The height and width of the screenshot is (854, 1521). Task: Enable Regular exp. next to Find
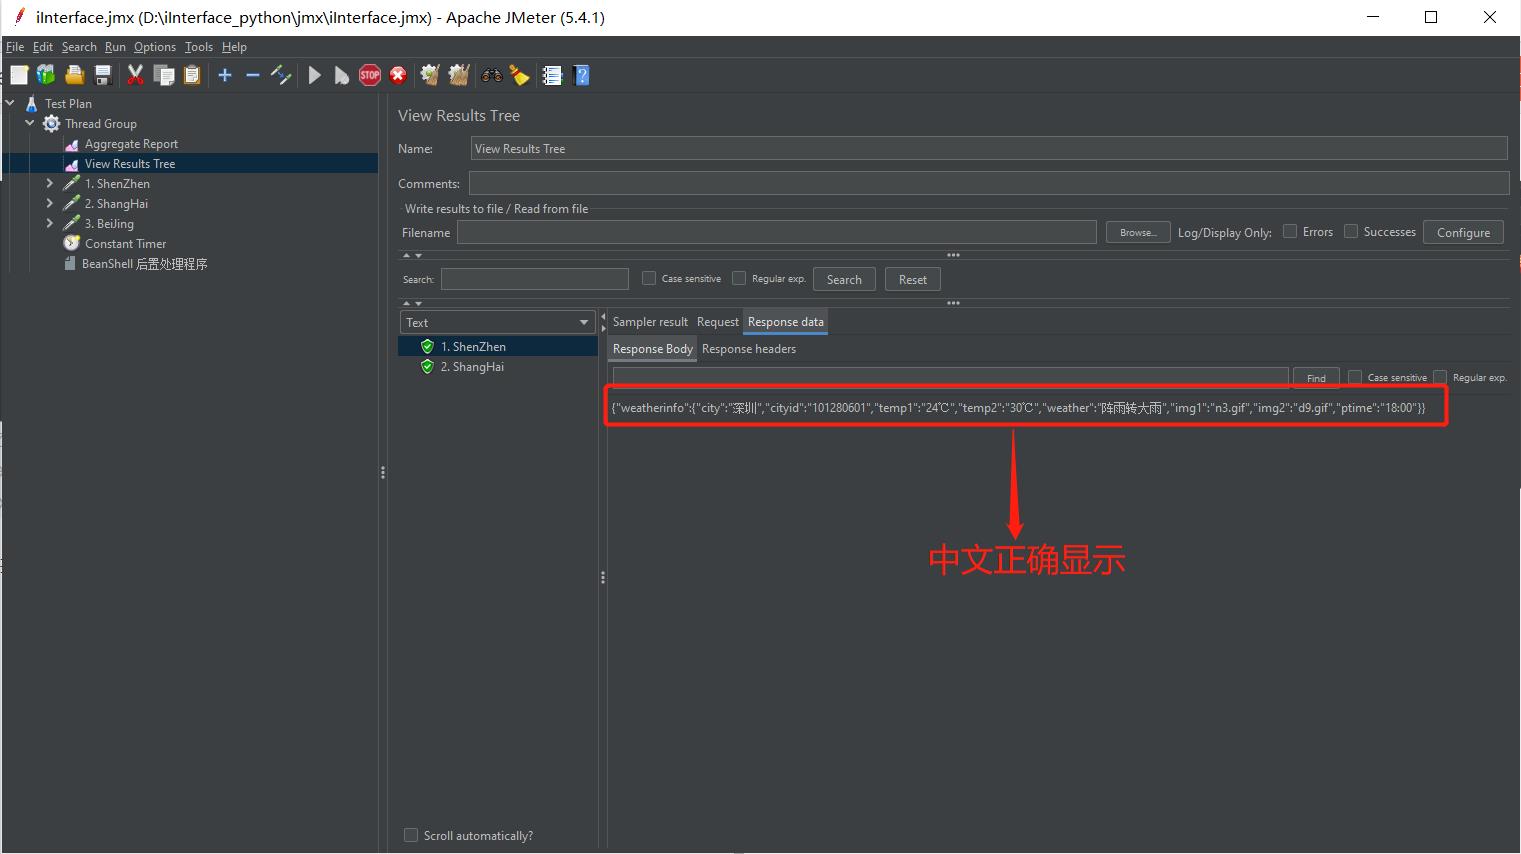coord(1440,377)
